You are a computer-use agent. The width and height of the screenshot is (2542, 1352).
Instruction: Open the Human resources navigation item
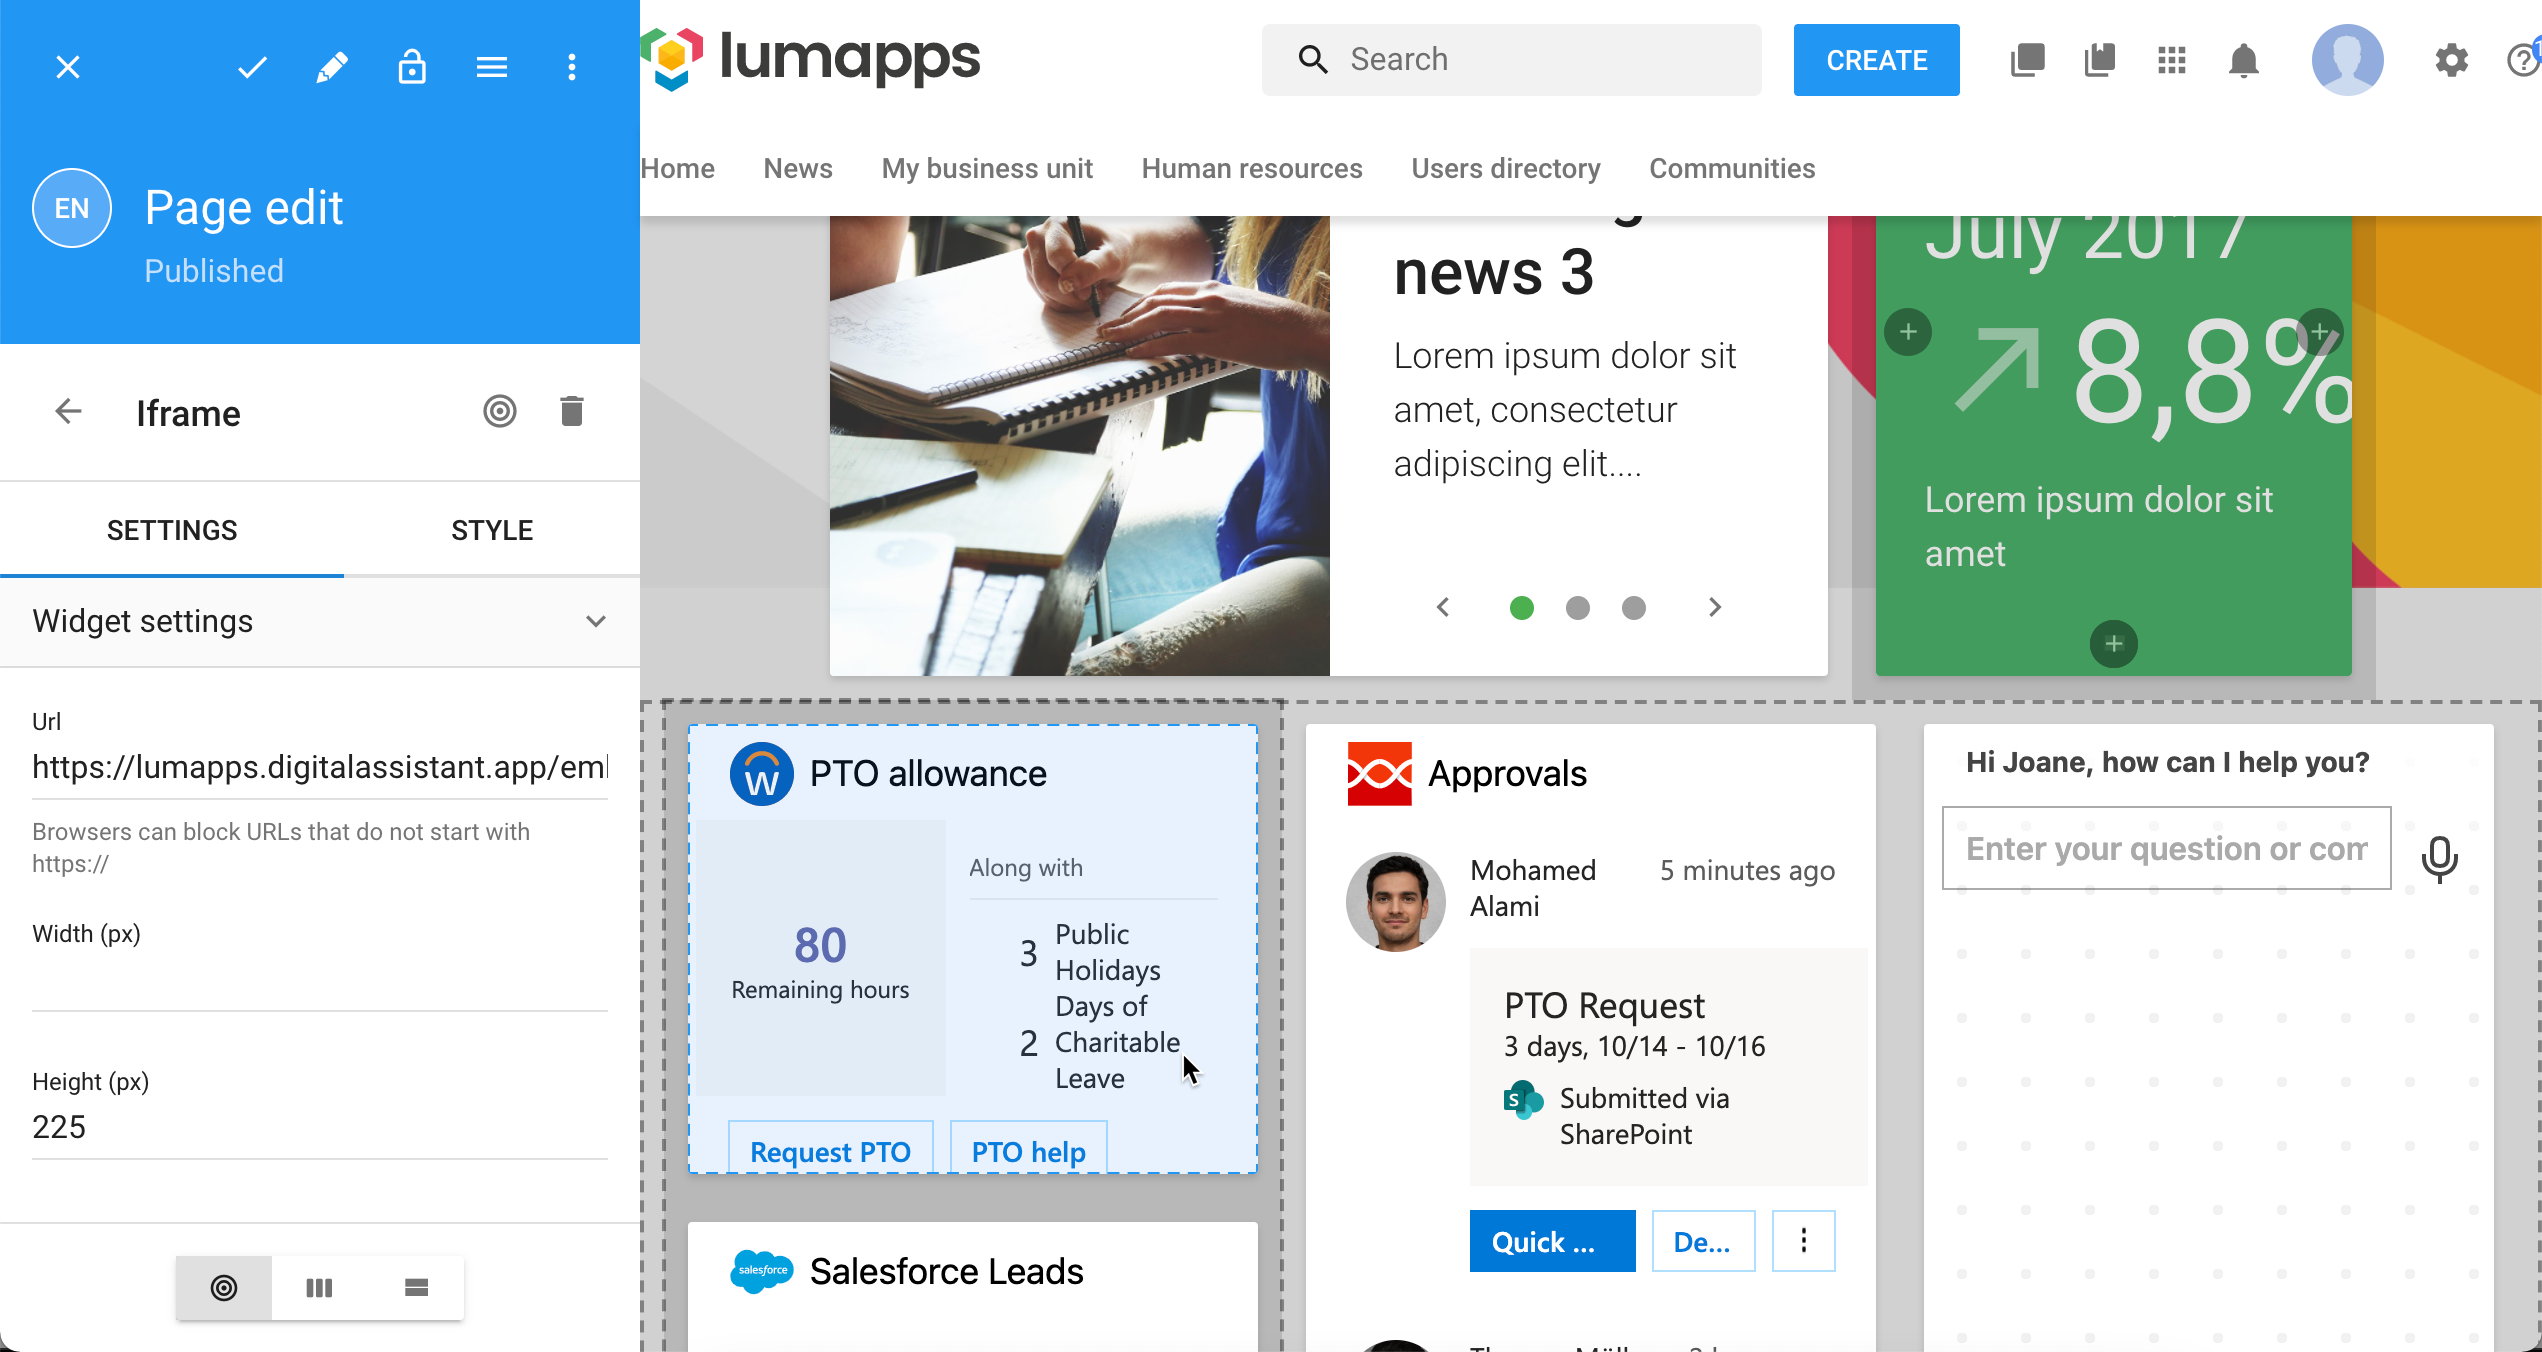tap(1252, 168)
